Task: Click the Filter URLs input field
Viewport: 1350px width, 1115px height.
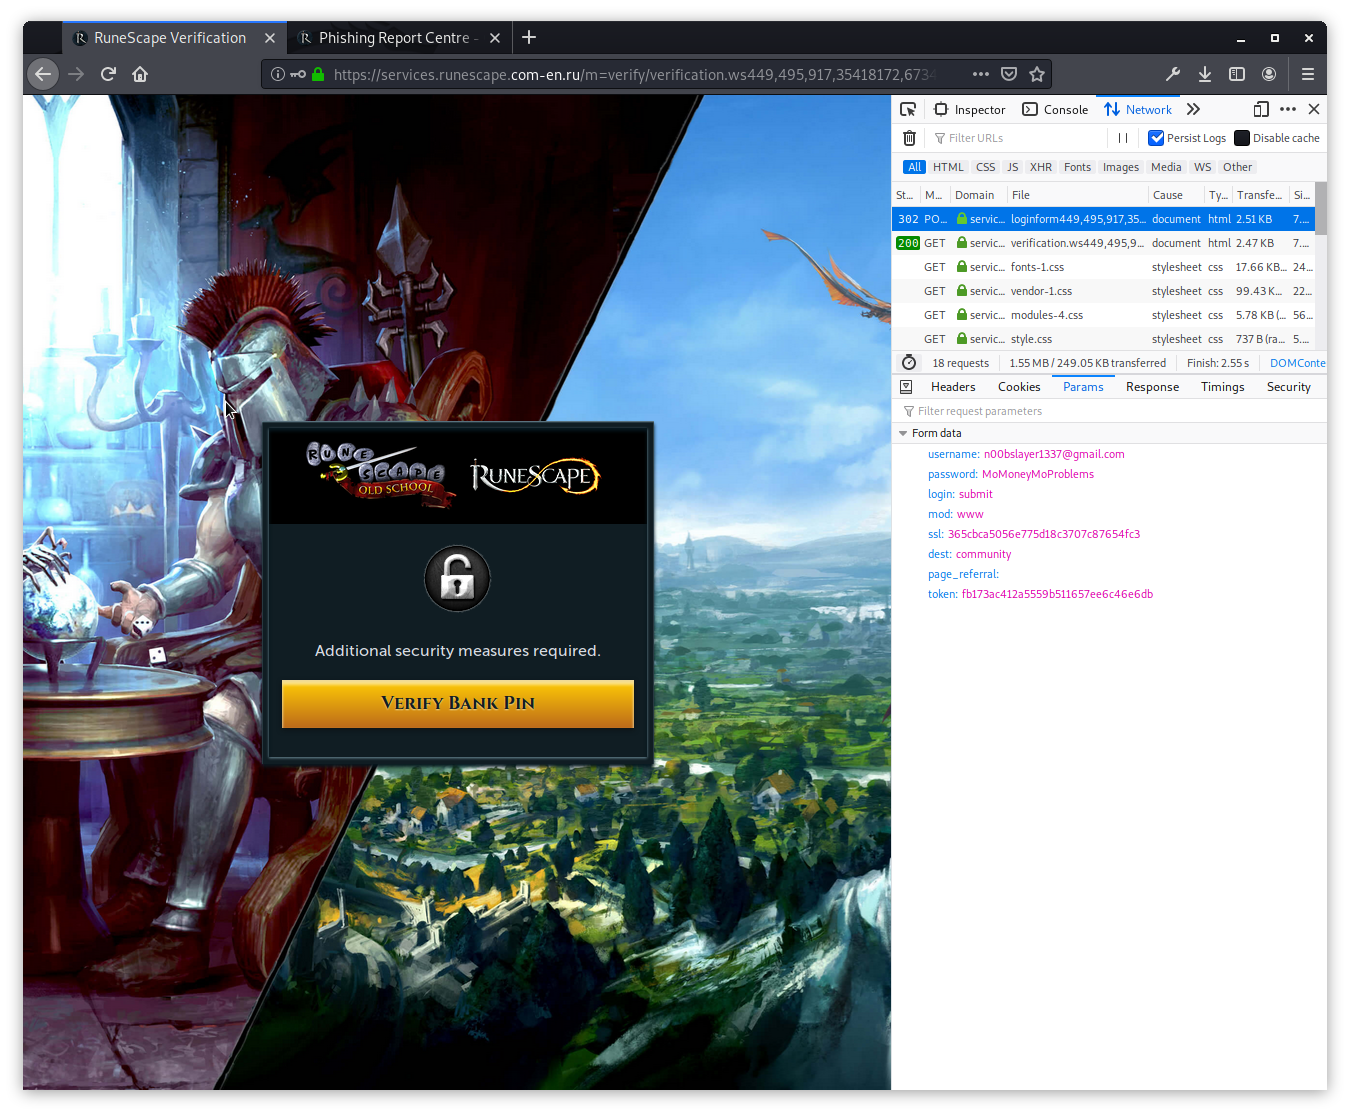Action: pos(1018,138)
